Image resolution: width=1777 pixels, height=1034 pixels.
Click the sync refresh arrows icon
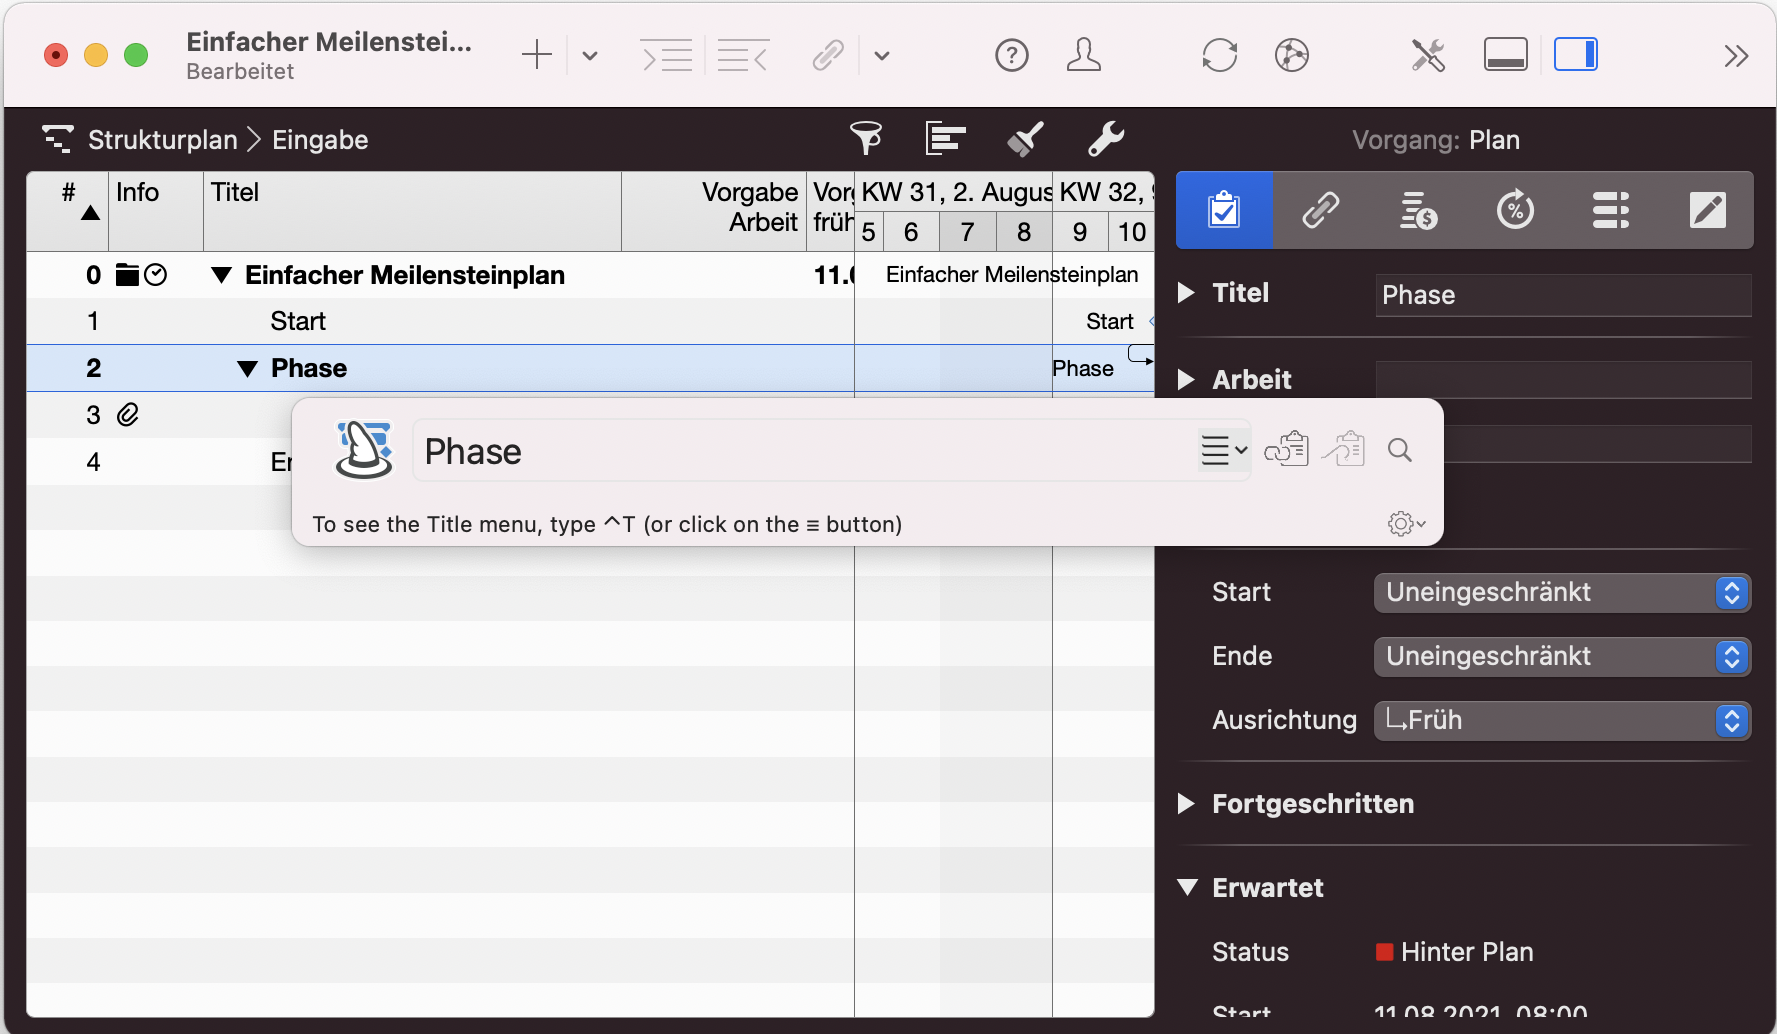(1219, 55)
